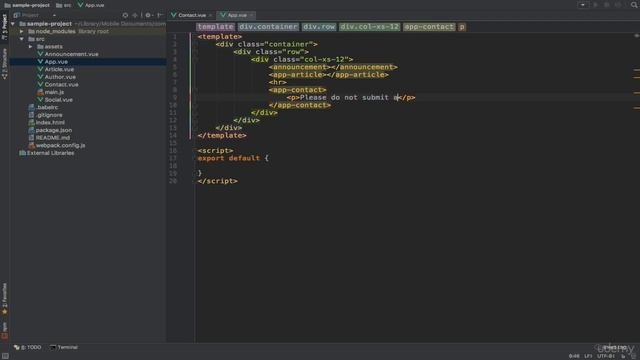
Task: Click the closing </template> tag line
Action: (x=222, y=136)
